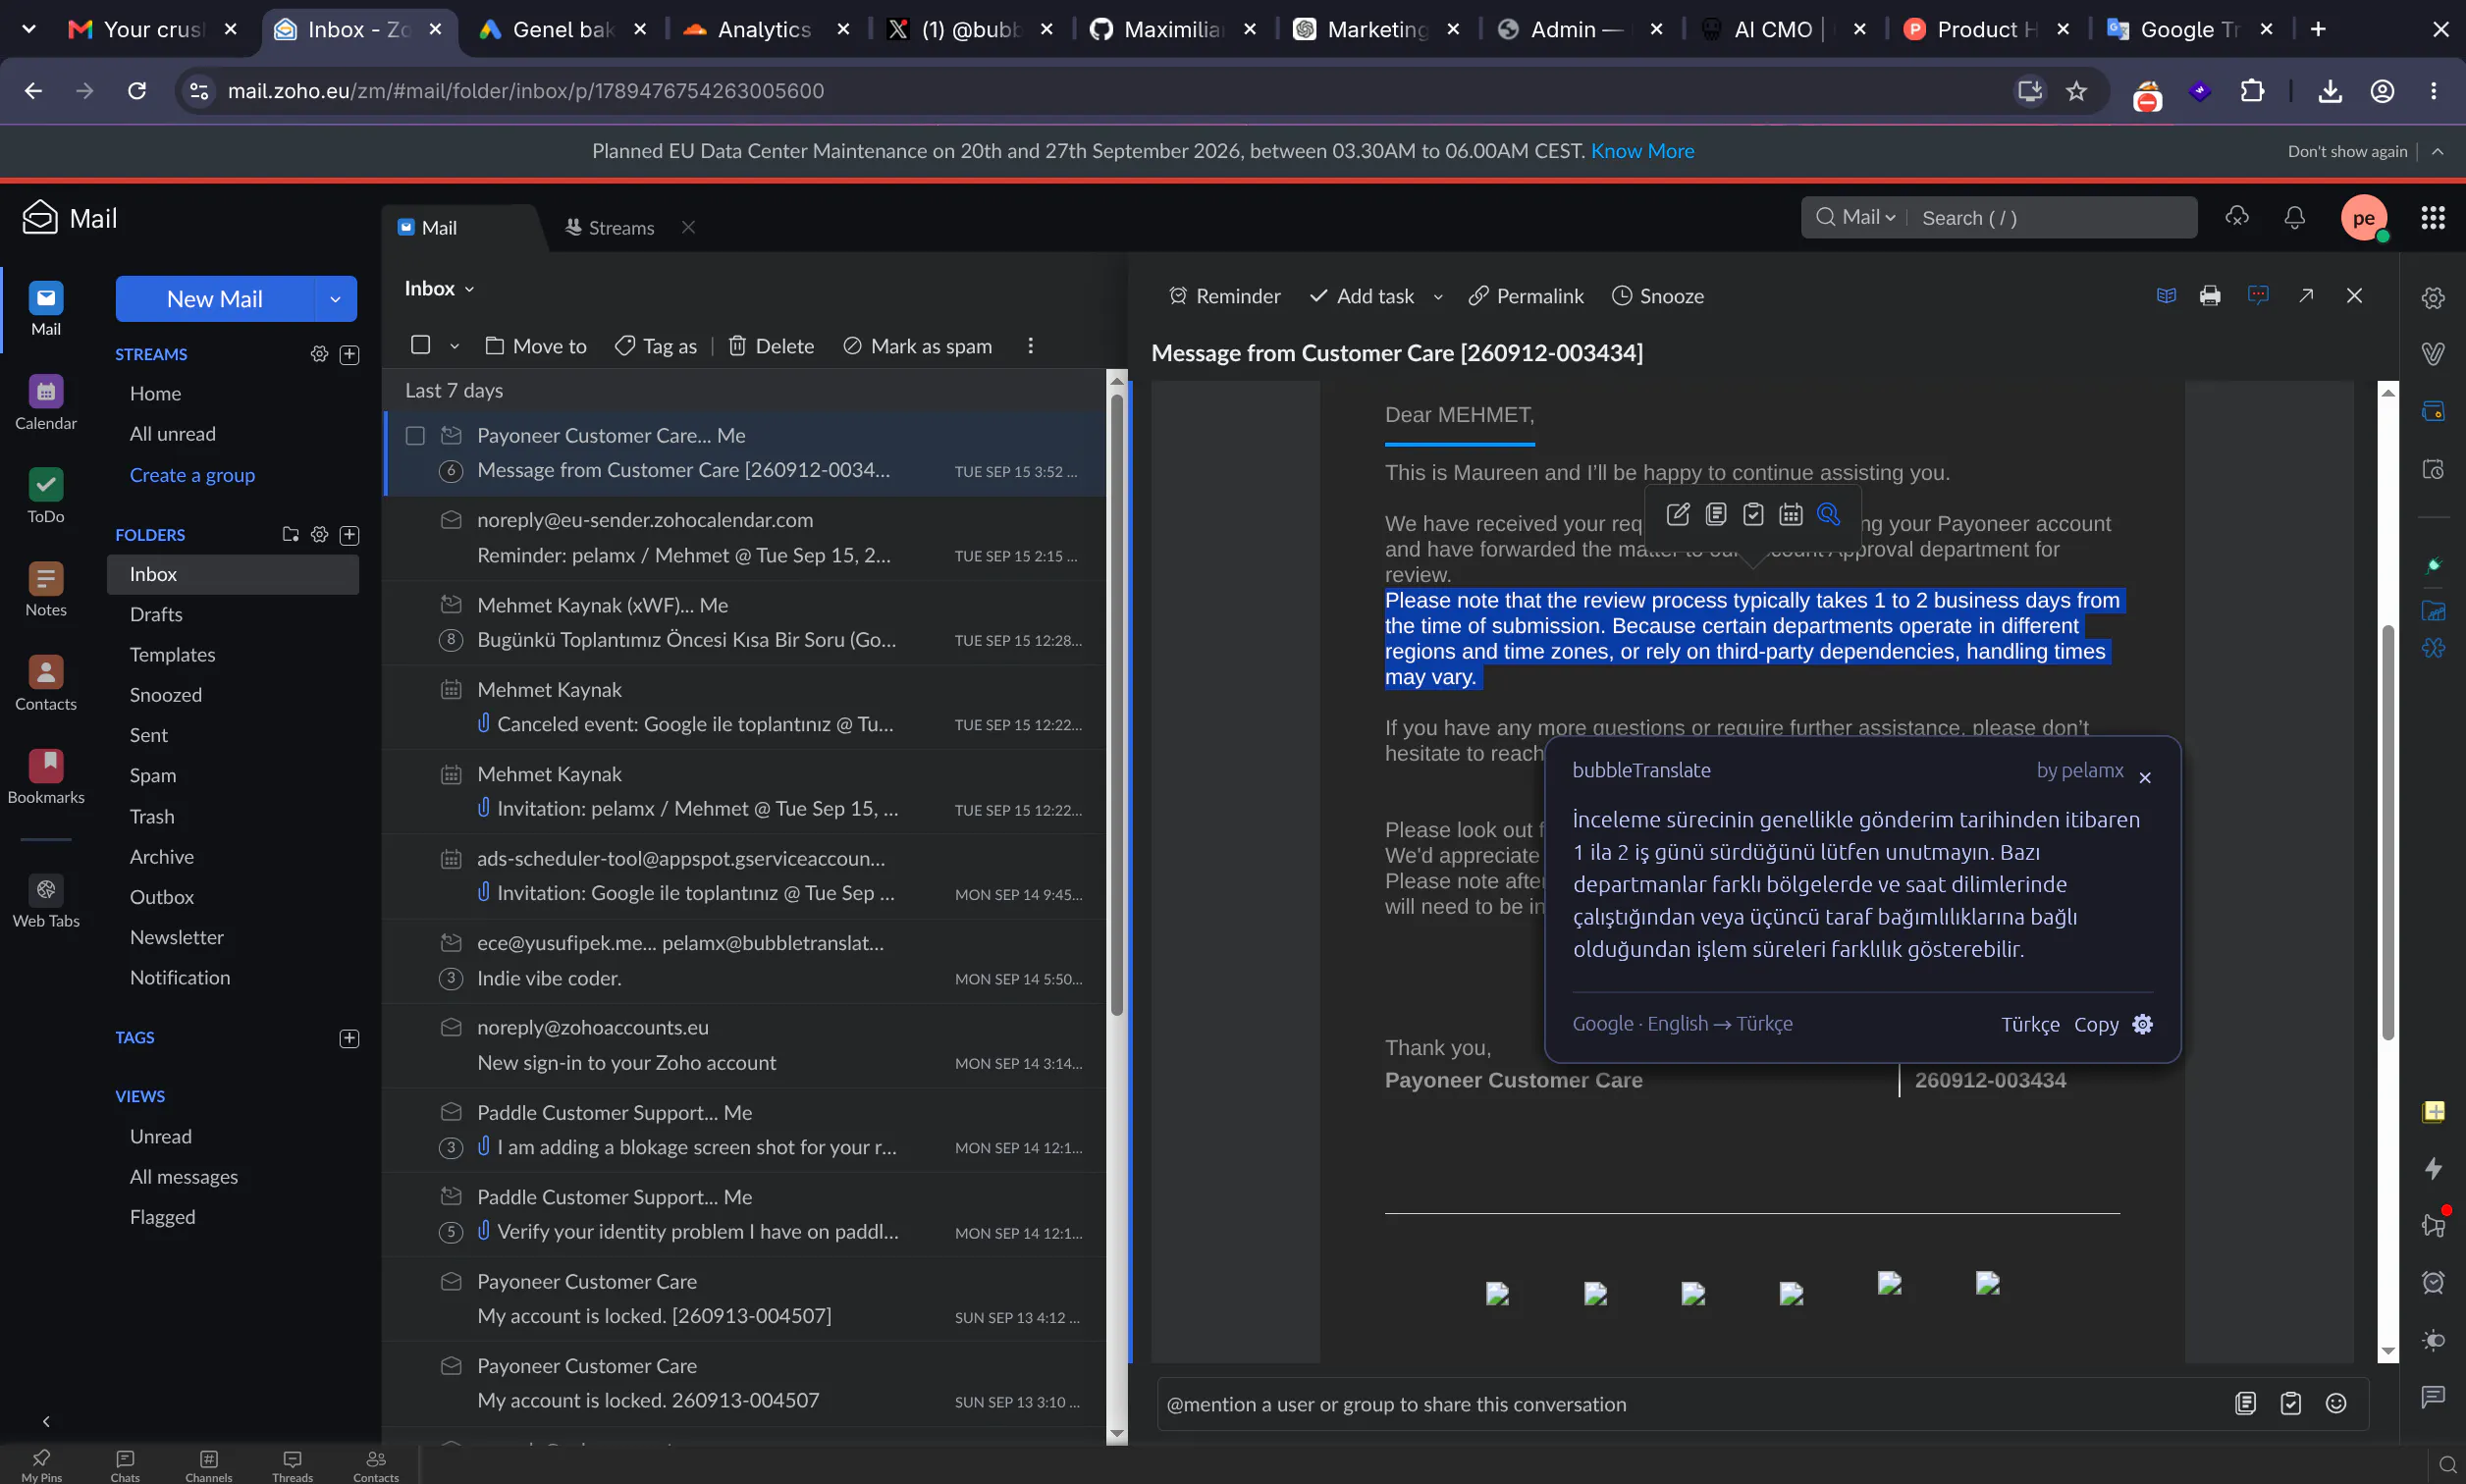2466x1484 pixels.
Task: Switch to Analytics browser tab
Action: pos(764,29)
